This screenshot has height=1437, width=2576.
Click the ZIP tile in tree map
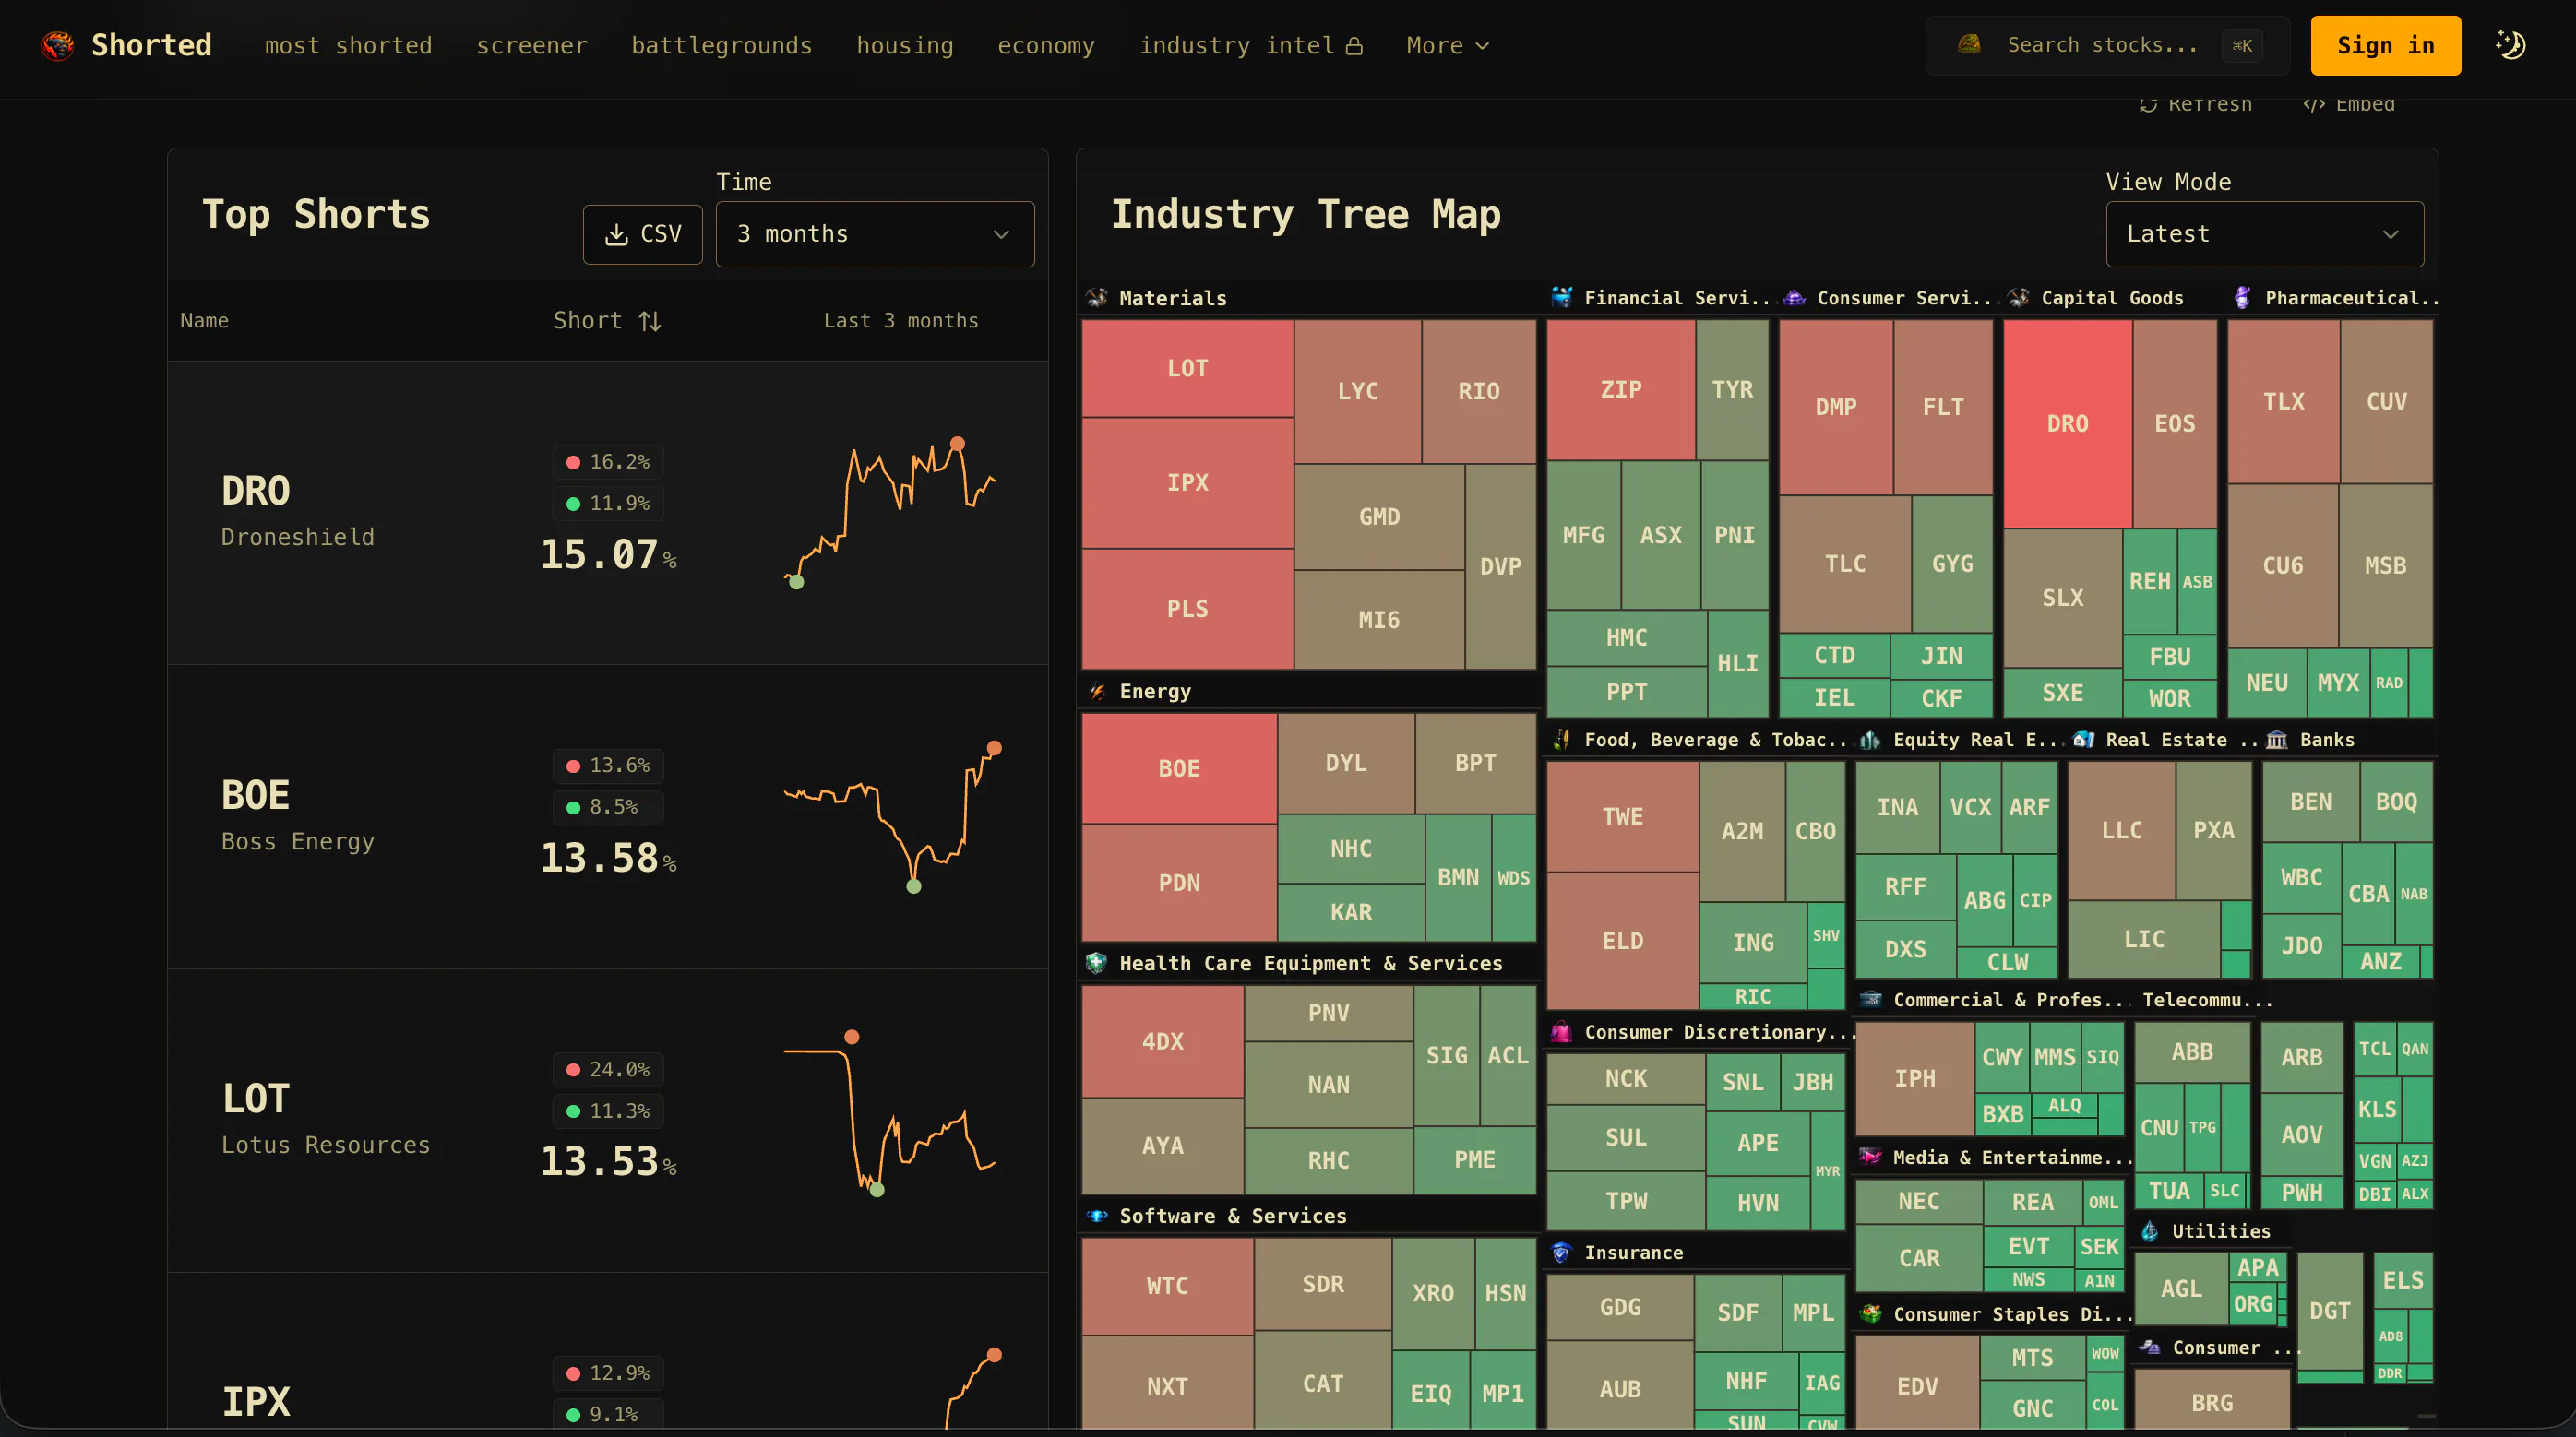tap(1621, 389)
